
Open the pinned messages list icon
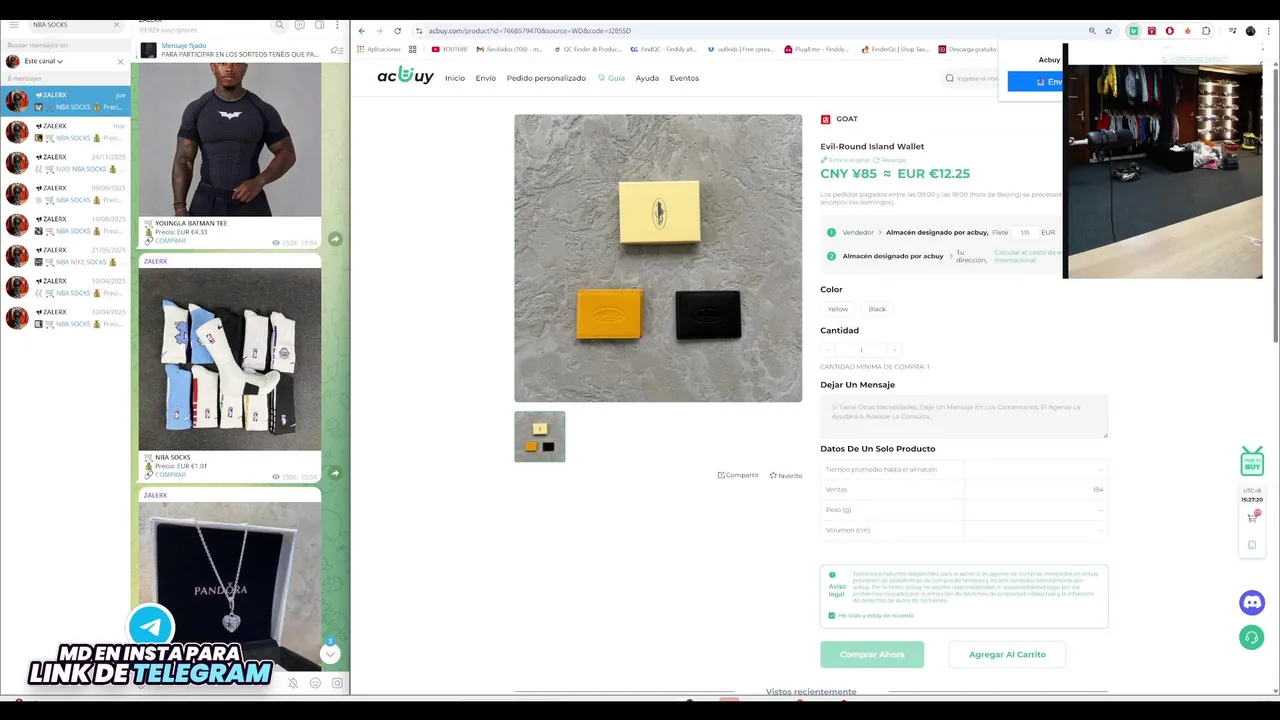(x=337, y=50)
